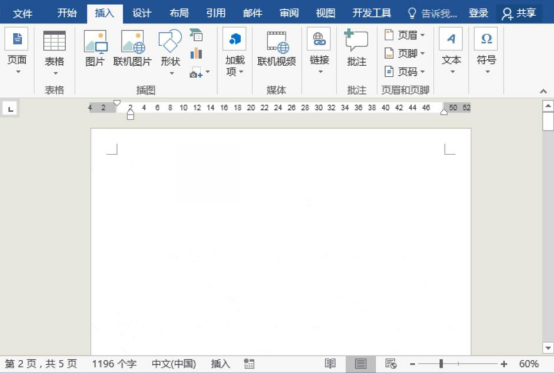Open dropdown arrow under 表格
554x373 pixels.
pos(55,73)
